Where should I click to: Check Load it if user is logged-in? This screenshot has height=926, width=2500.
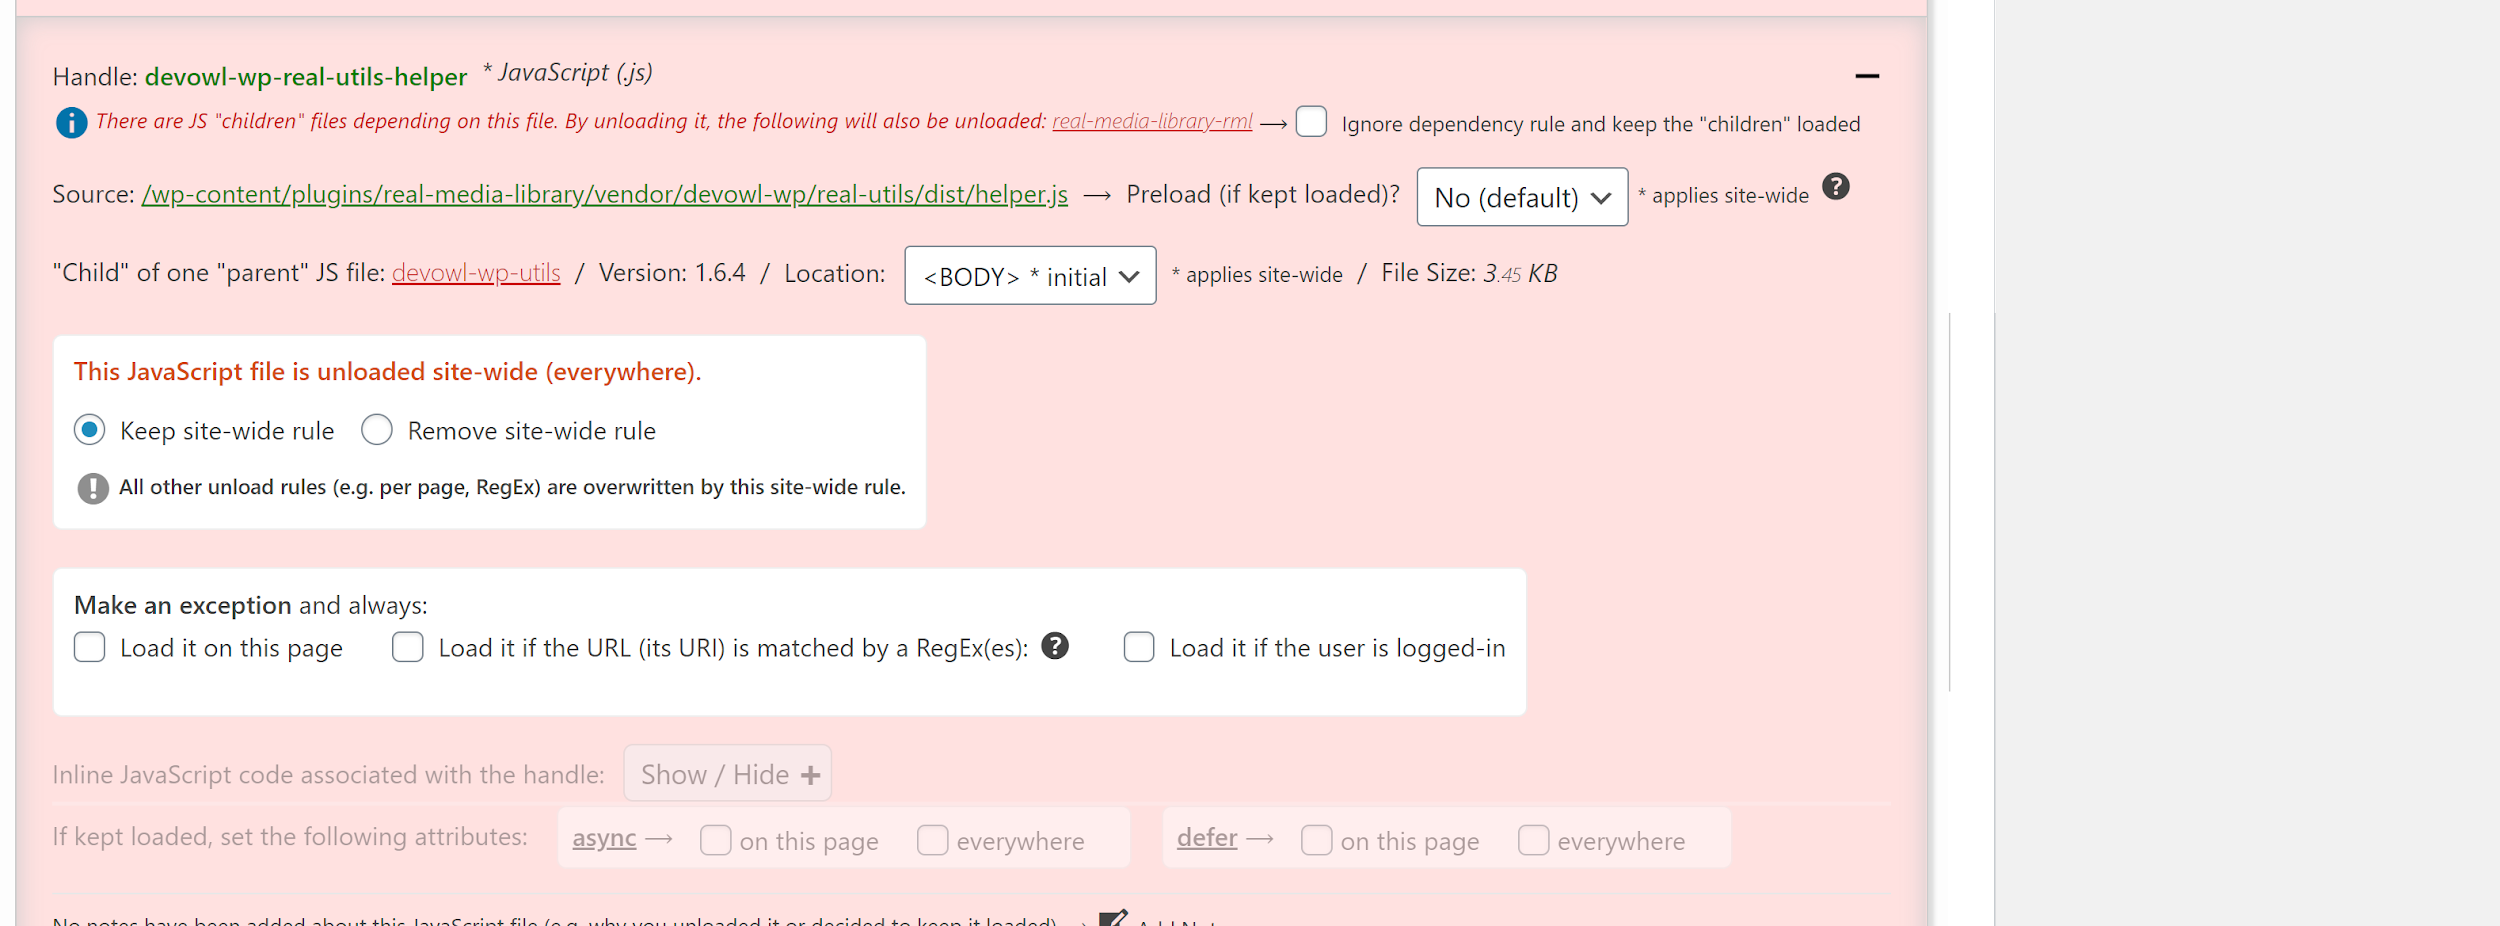click(1139, 647)
